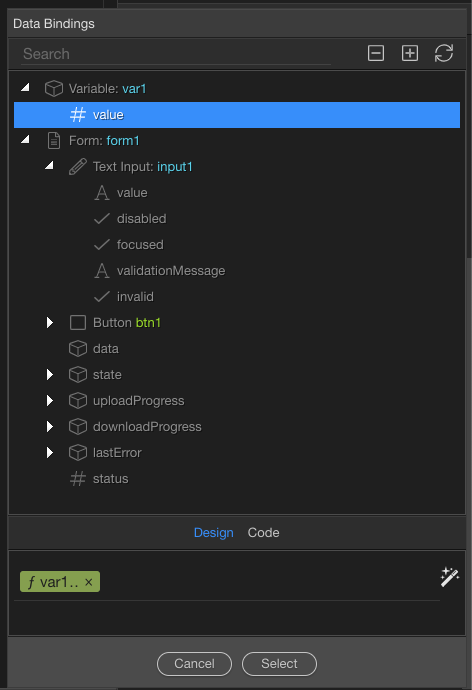Click the document icon beside Form form1
This screenshot has width=472, height=690.
[x=54, y=141]
